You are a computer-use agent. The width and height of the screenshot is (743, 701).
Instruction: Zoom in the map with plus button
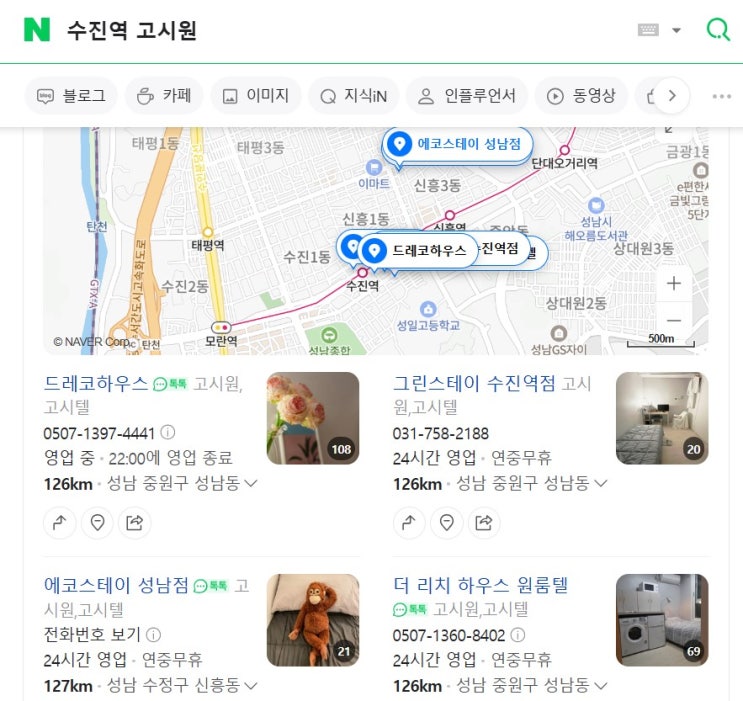pyautogui.click(x=673, y=283)
